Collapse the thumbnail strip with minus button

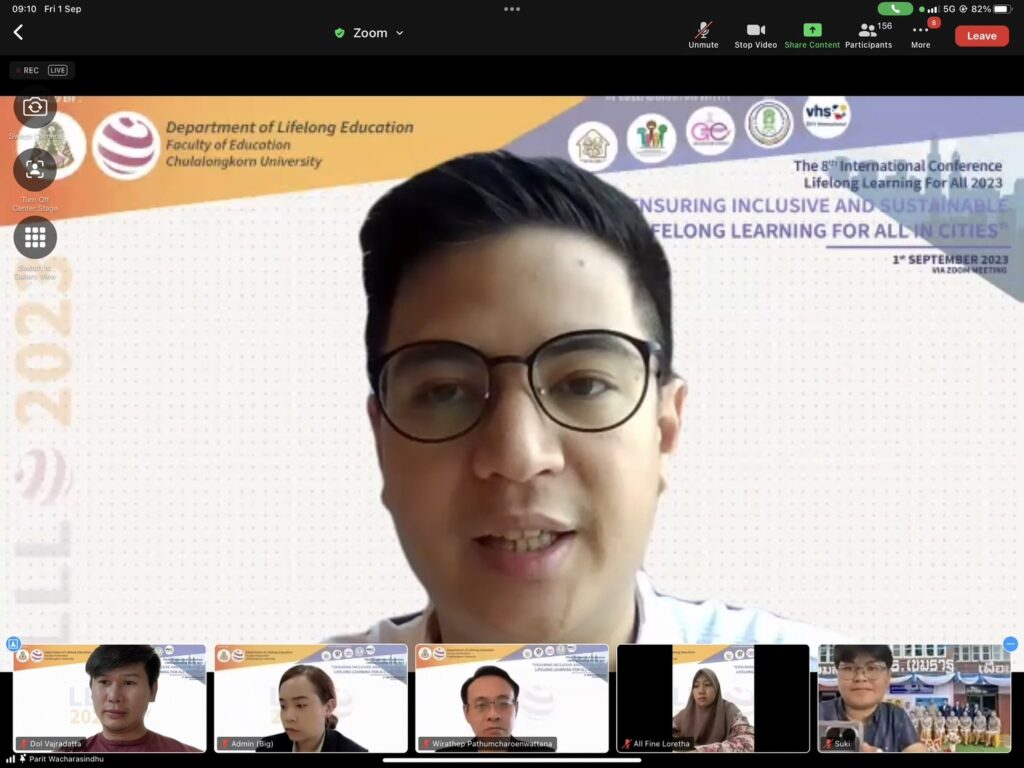[x=1010, y=644]
